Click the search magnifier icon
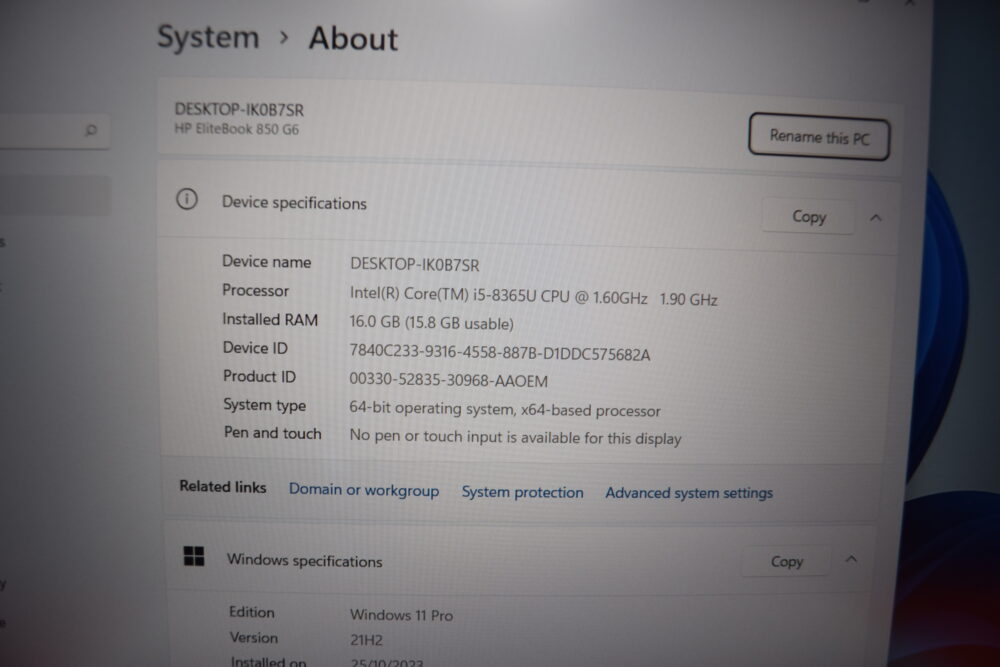Viewport: 1000px width, 667px height. tap(91, 130)
